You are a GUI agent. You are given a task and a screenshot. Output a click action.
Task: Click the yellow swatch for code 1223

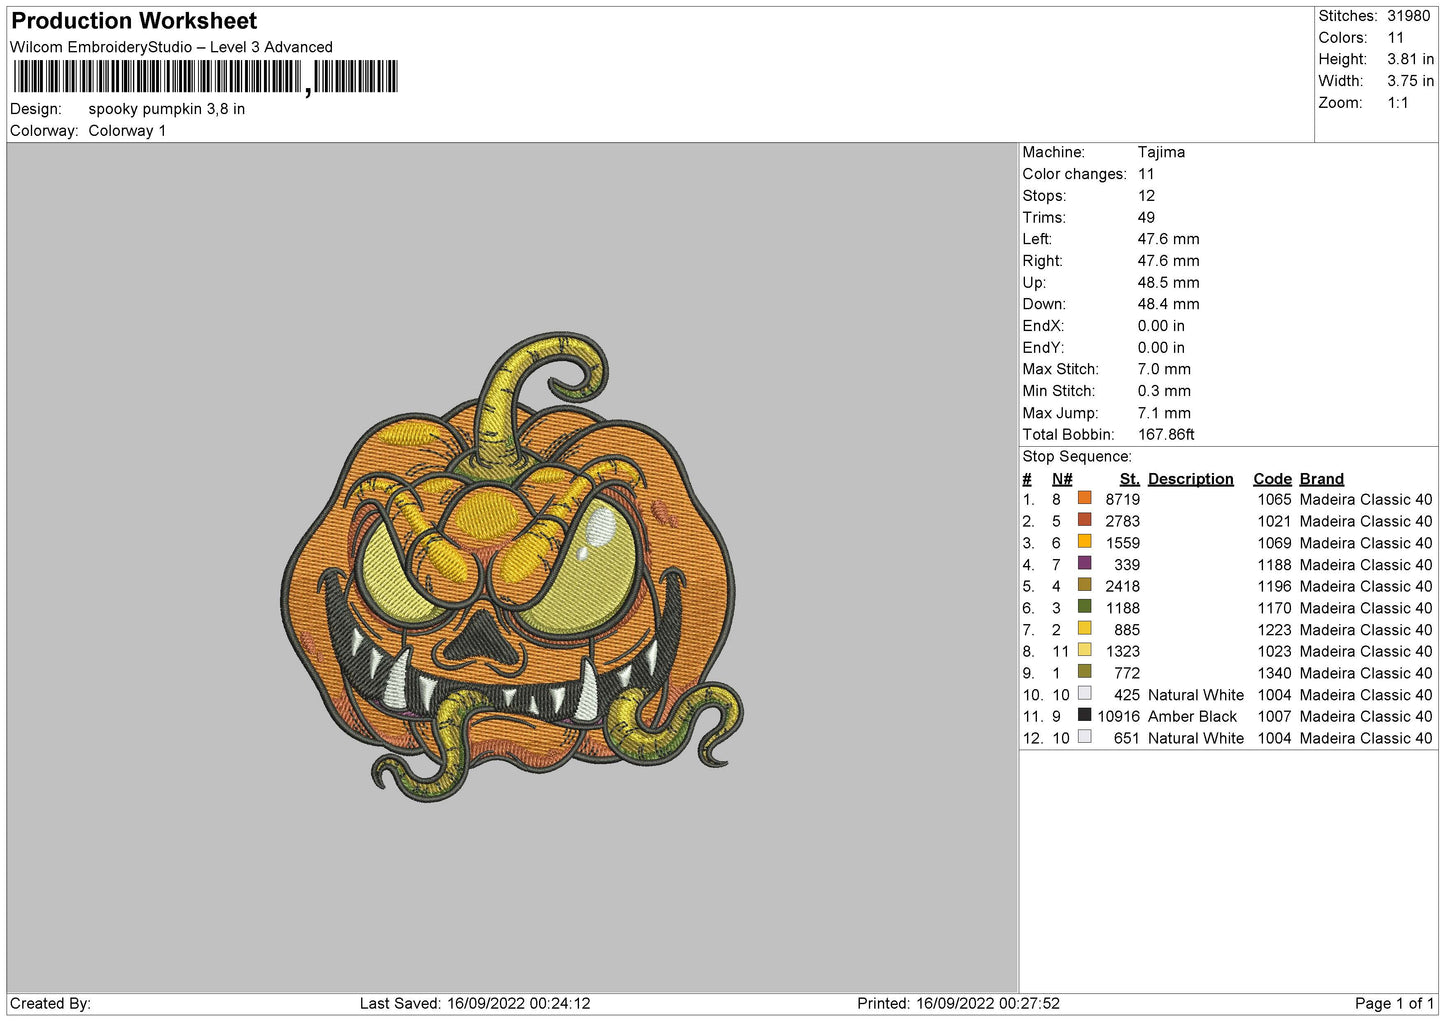point(1084,628)
